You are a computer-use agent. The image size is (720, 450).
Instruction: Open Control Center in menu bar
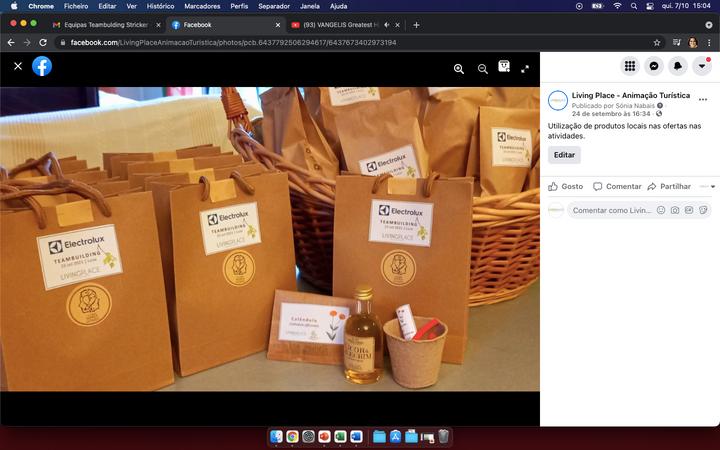(650, 6)
